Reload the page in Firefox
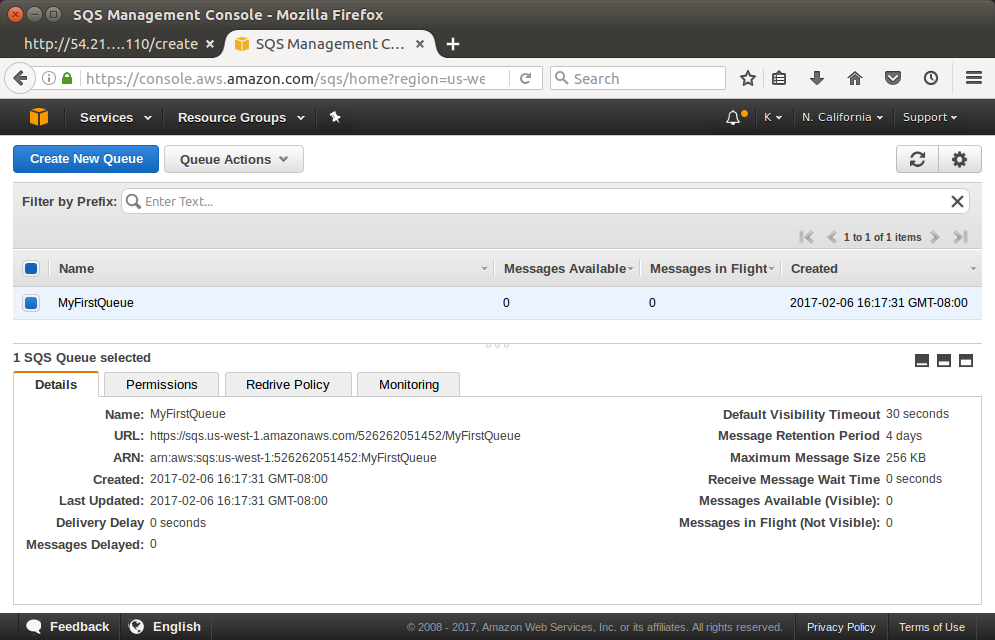 pos(525,79)
